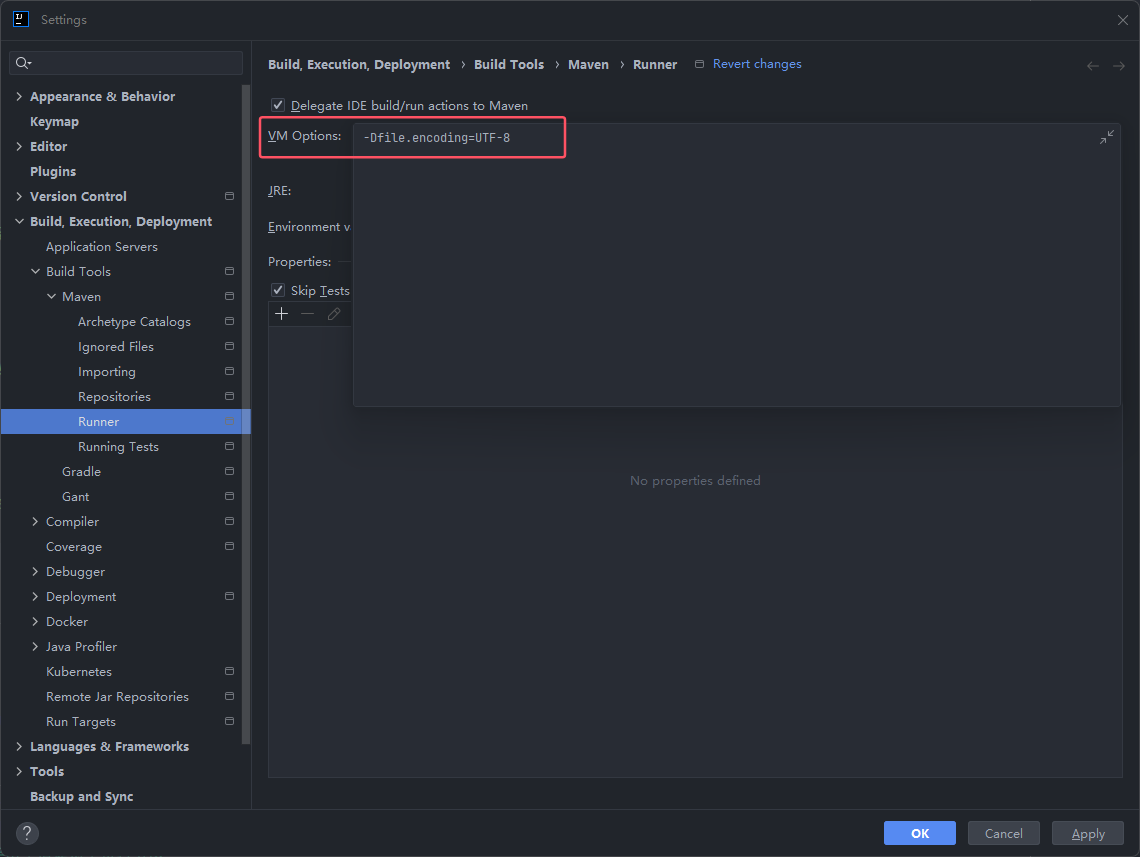Click the Apply button

click(x=1088, y=833)
